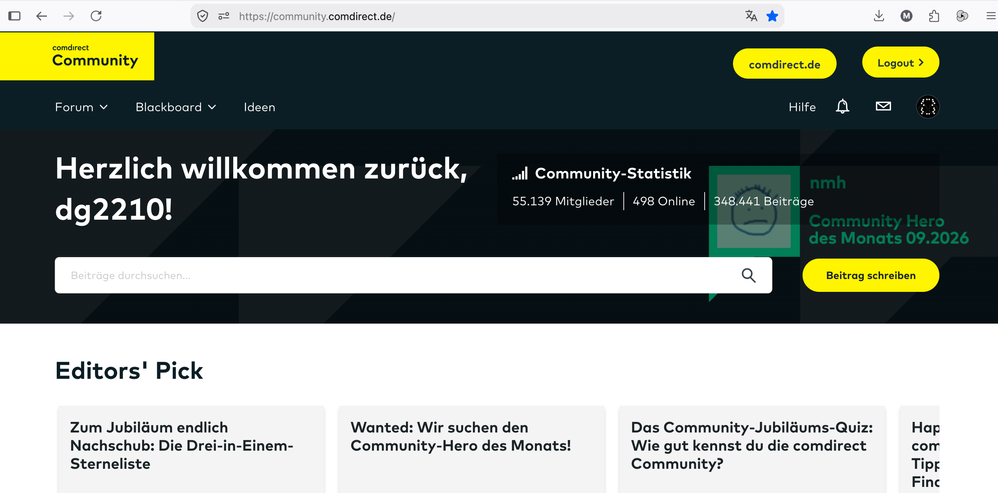Viewport: 998px width, 493px height.
Task: Toggle the browser sidebar icon
Action: tap(14, 16)
